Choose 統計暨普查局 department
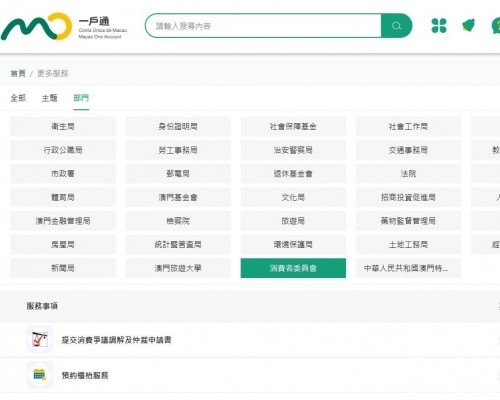Image resolution: width=500 pixels, height=400 pixels. point(178,244)
